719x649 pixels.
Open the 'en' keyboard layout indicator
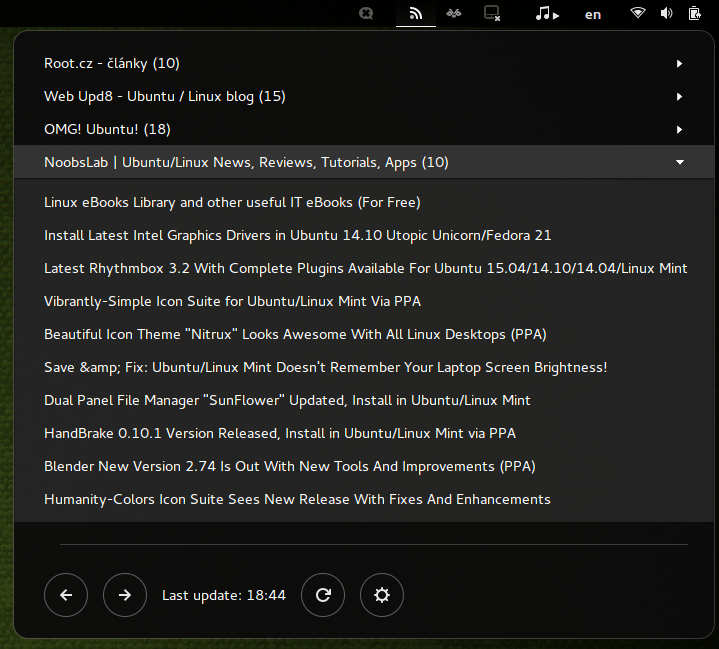pos(593,15)
